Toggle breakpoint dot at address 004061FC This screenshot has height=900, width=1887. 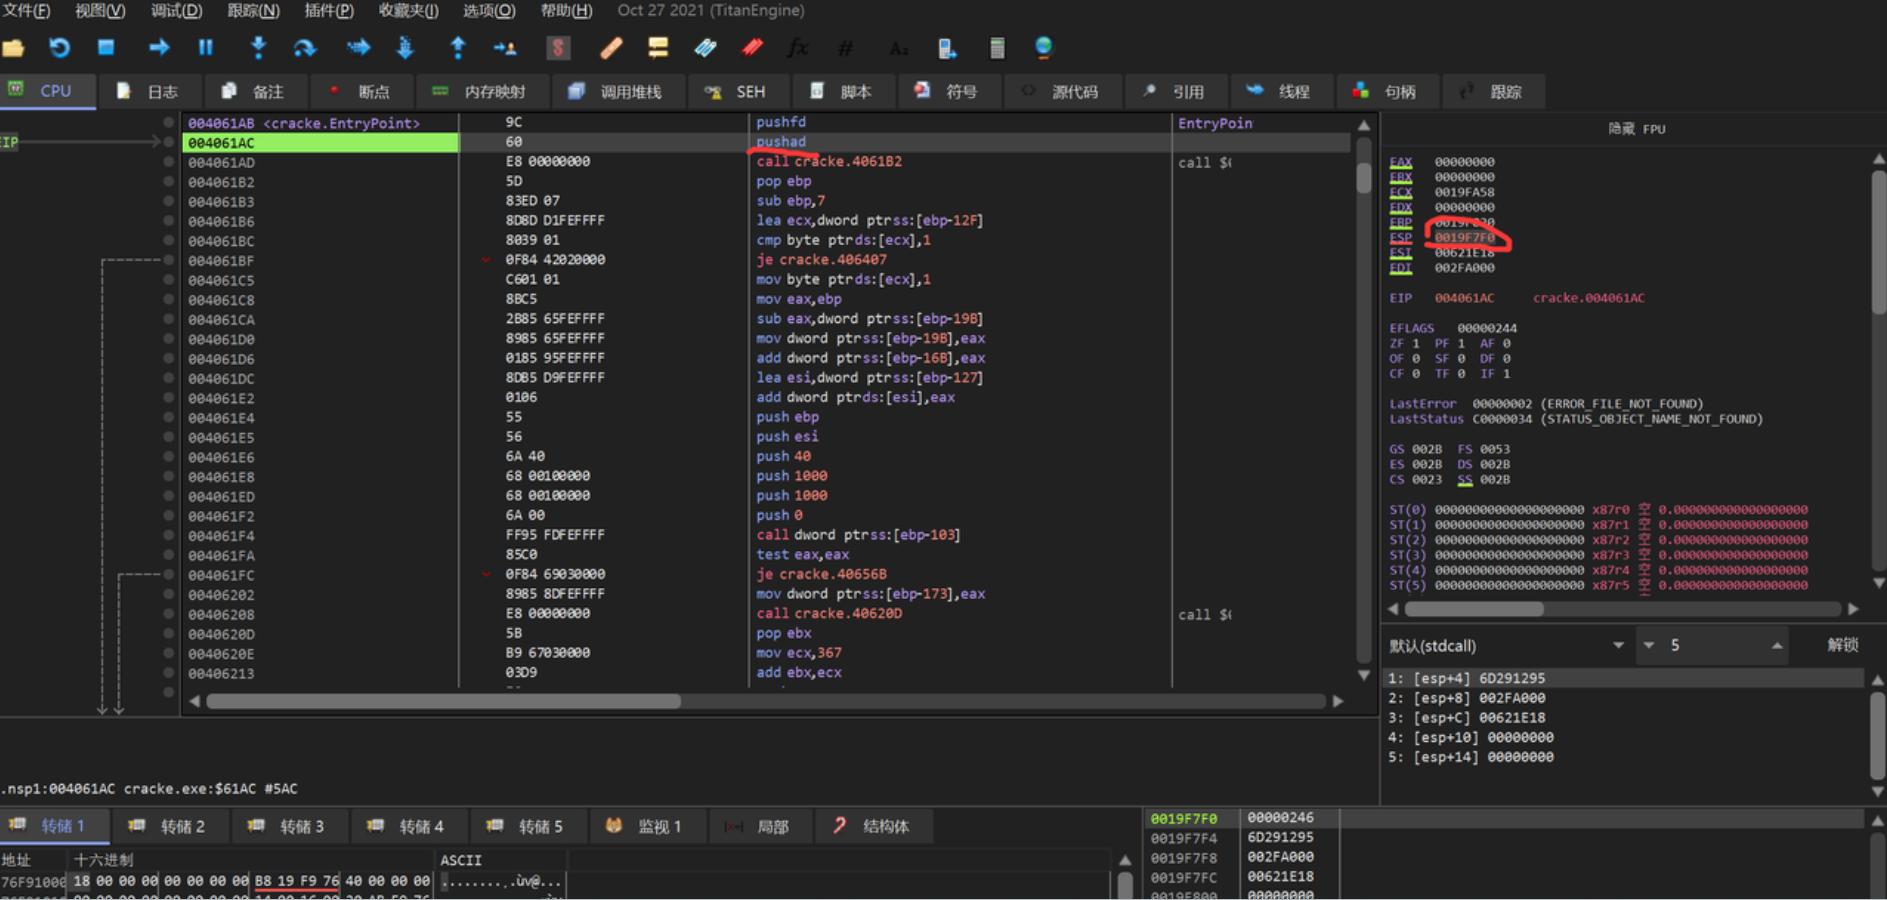pyautogui.click(x=168, y=575)
